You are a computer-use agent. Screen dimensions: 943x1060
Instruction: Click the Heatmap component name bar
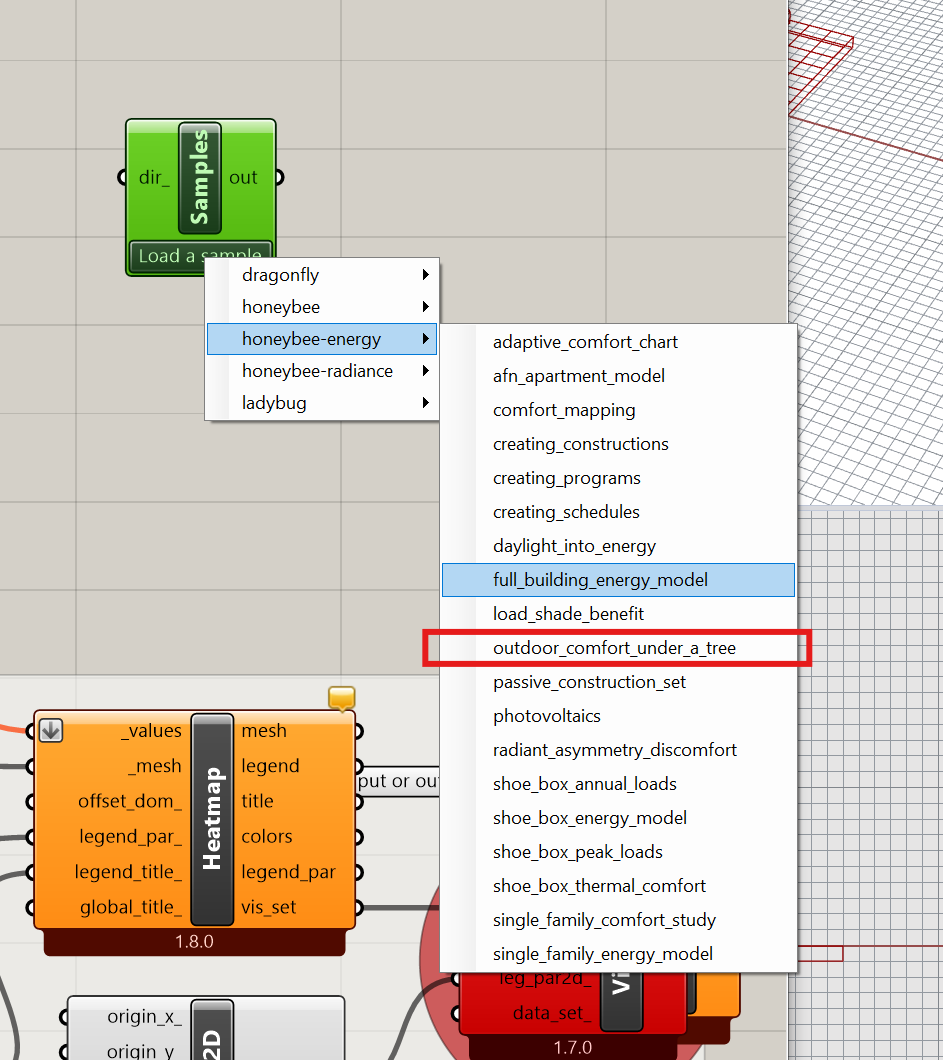tap(212, 819)
